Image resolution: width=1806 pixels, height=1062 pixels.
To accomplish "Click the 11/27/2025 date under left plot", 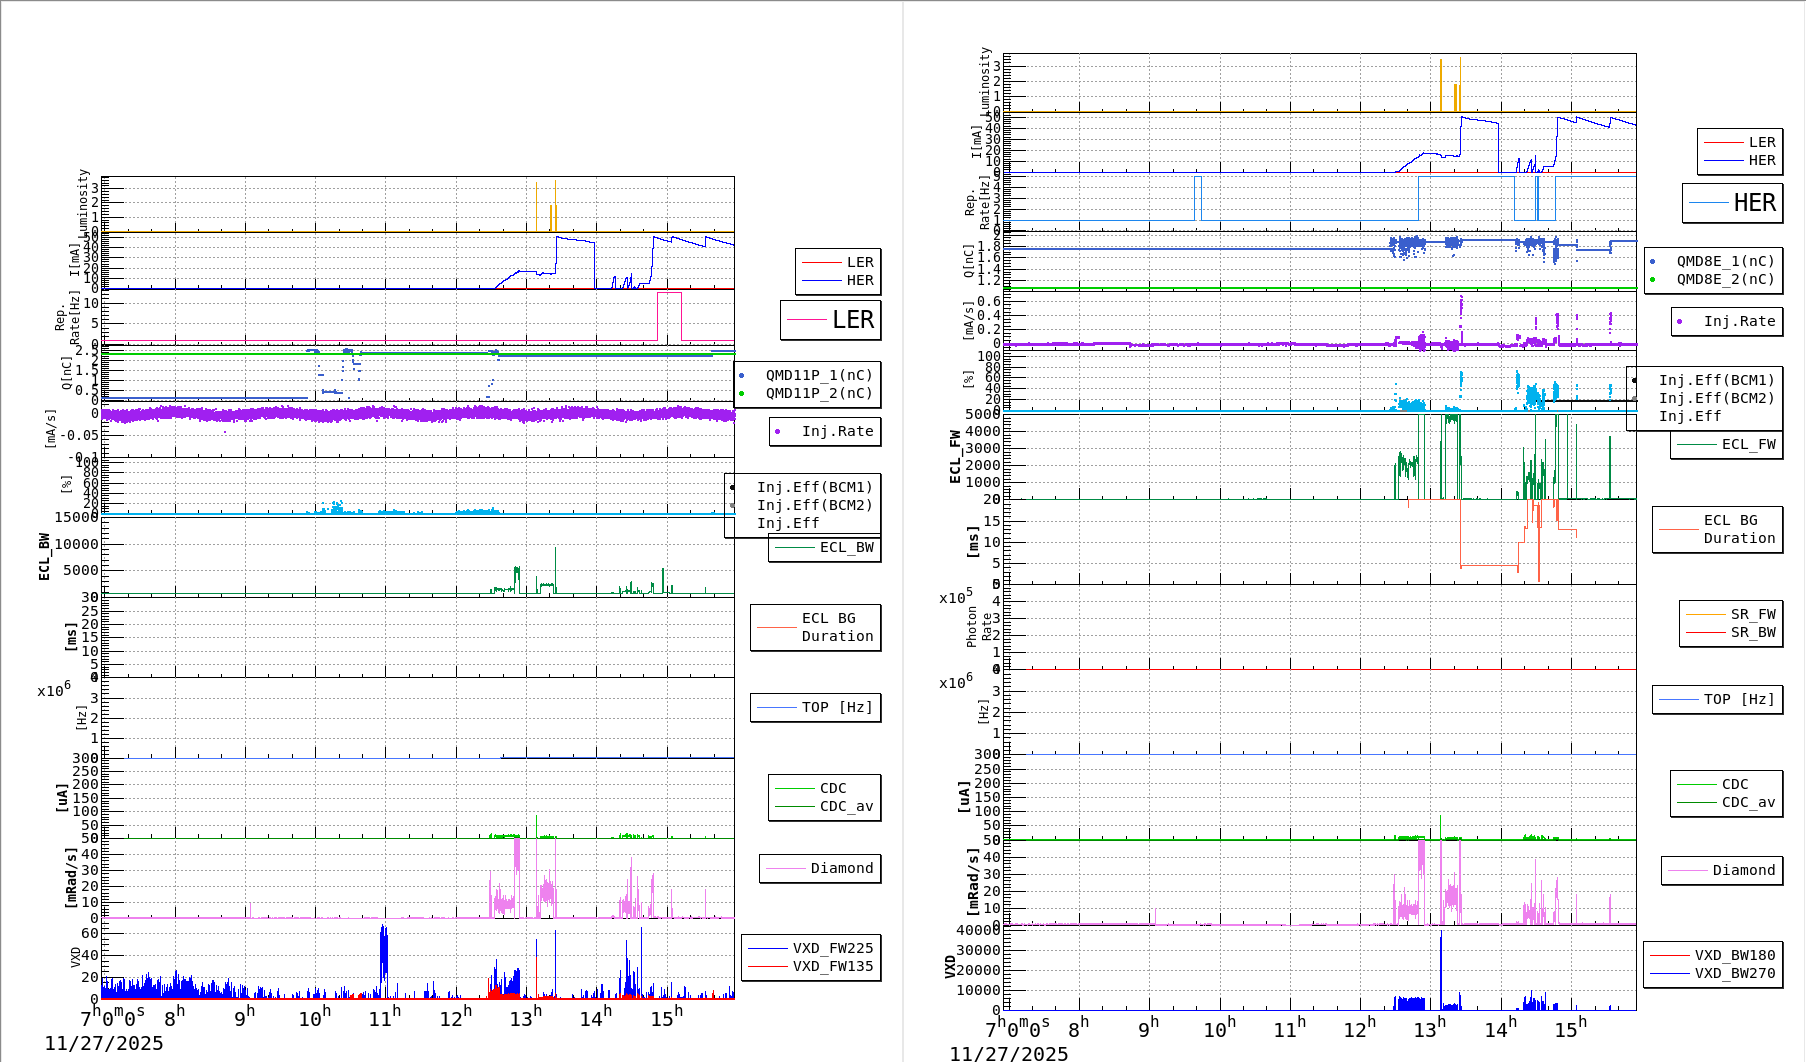I will point(104,1043).
